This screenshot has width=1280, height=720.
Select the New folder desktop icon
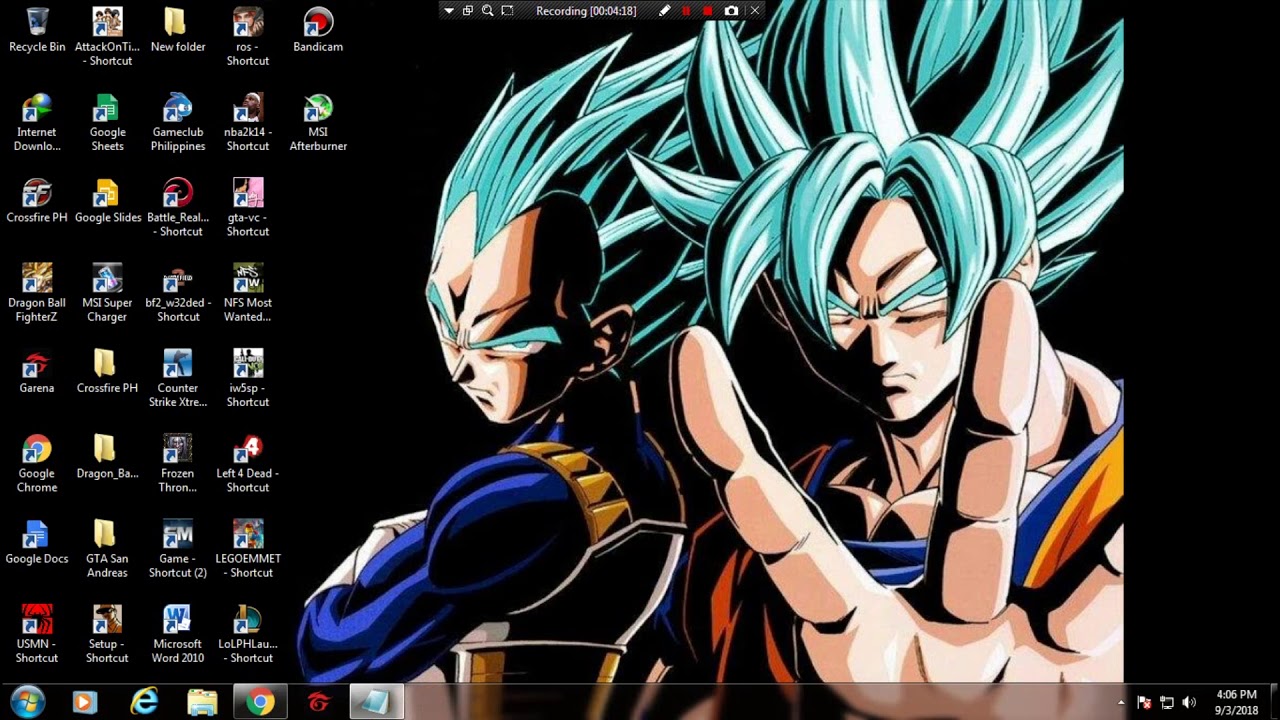click(177, 31)
